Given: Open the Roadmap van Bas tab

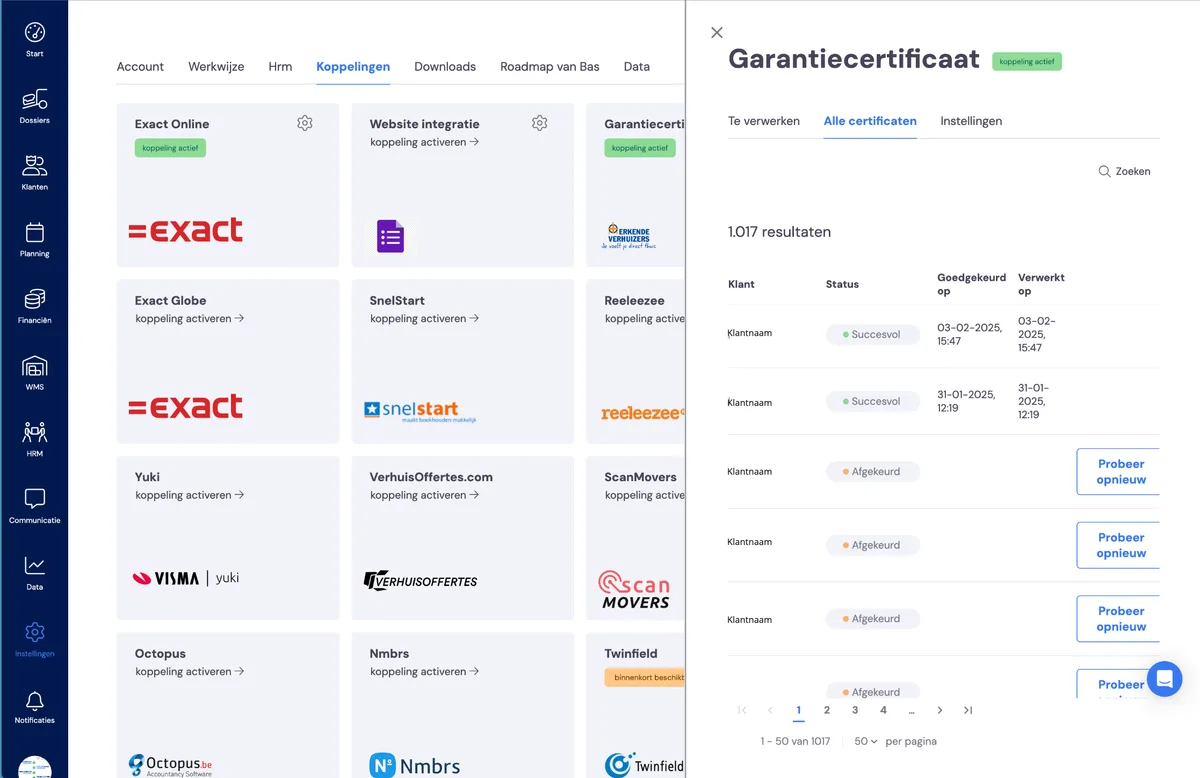Looking at the screenshot, I should [550, 67].
